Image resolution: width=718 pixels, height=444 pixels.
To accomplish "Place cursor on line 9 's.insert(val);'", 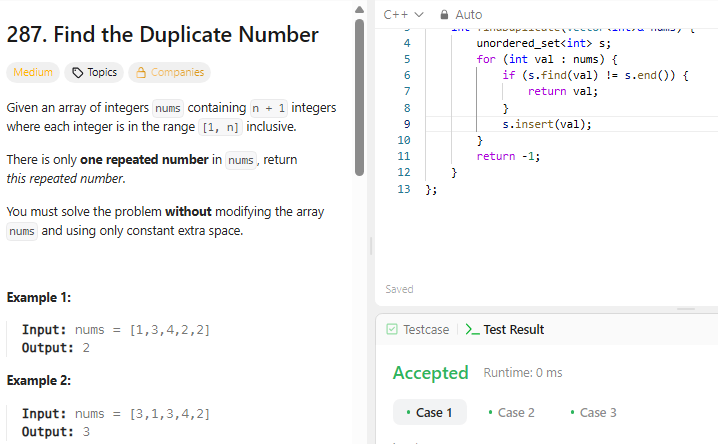I will pyautogui.click(x=547, y=124).
